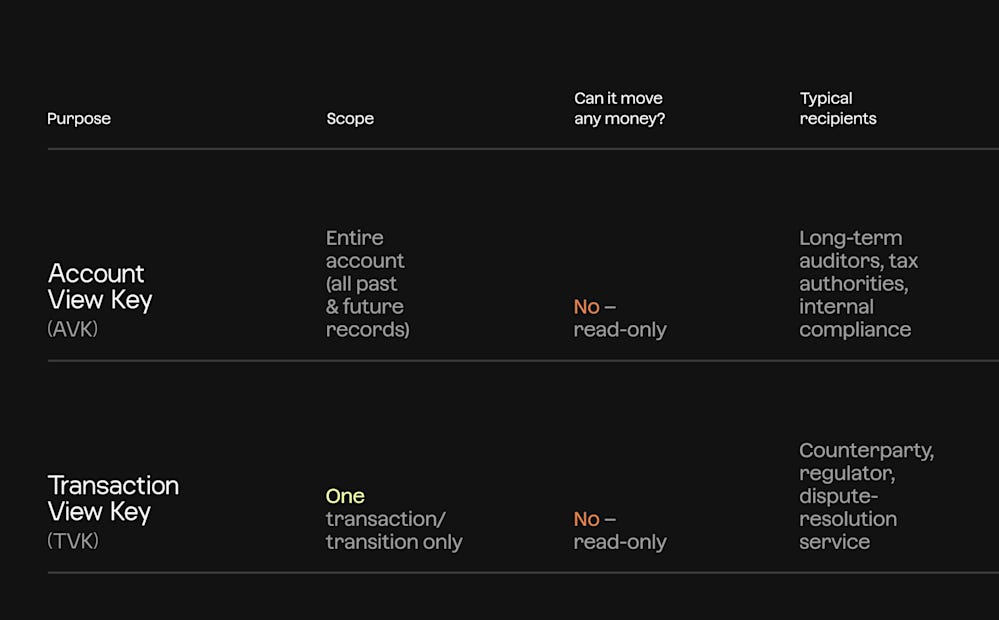Select the Account View Key title
Viewport: 999px width, 620px height.
[x=100, y=287]
